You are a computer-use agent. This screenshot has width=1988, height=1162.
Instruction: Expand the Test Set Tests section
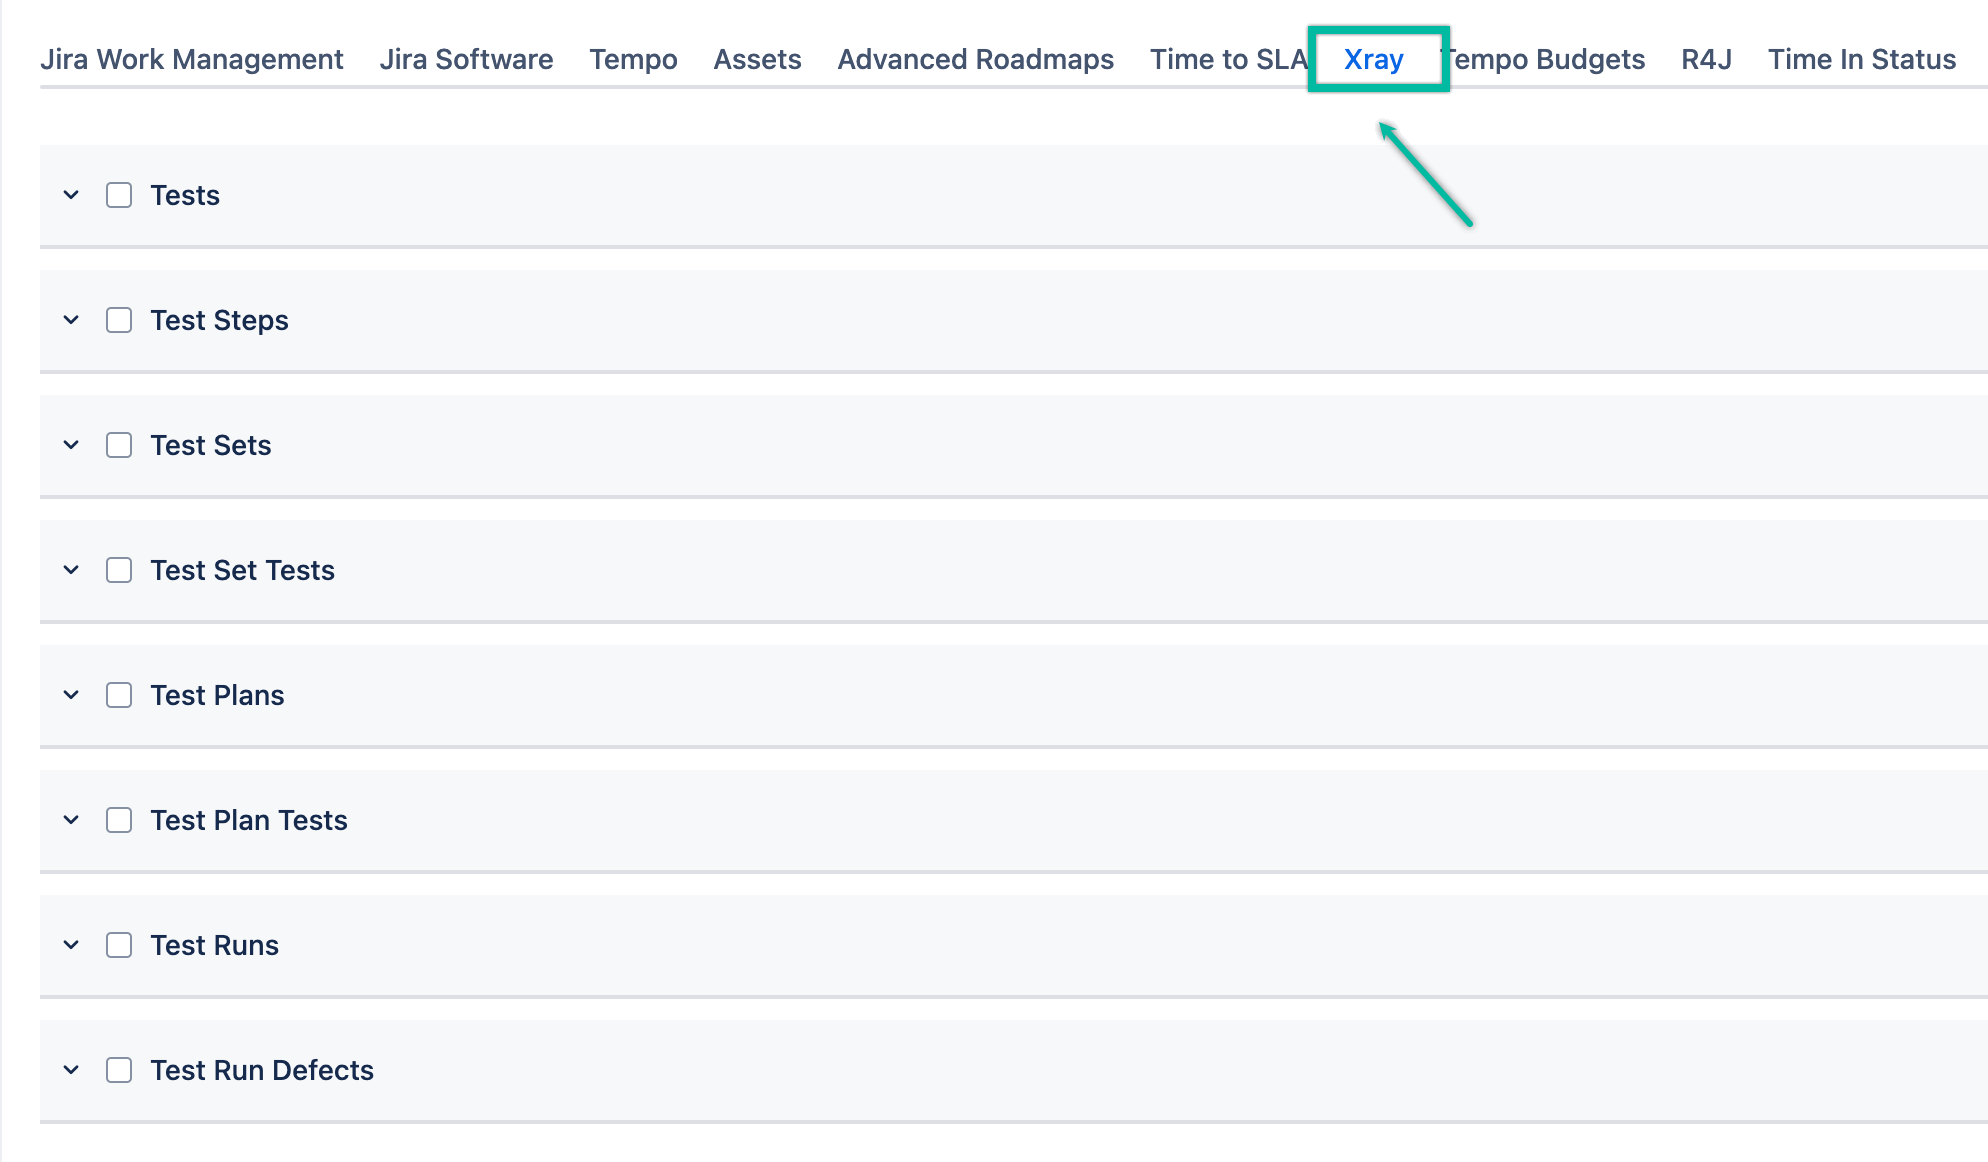pyautogui.click(x=70, y=570)
